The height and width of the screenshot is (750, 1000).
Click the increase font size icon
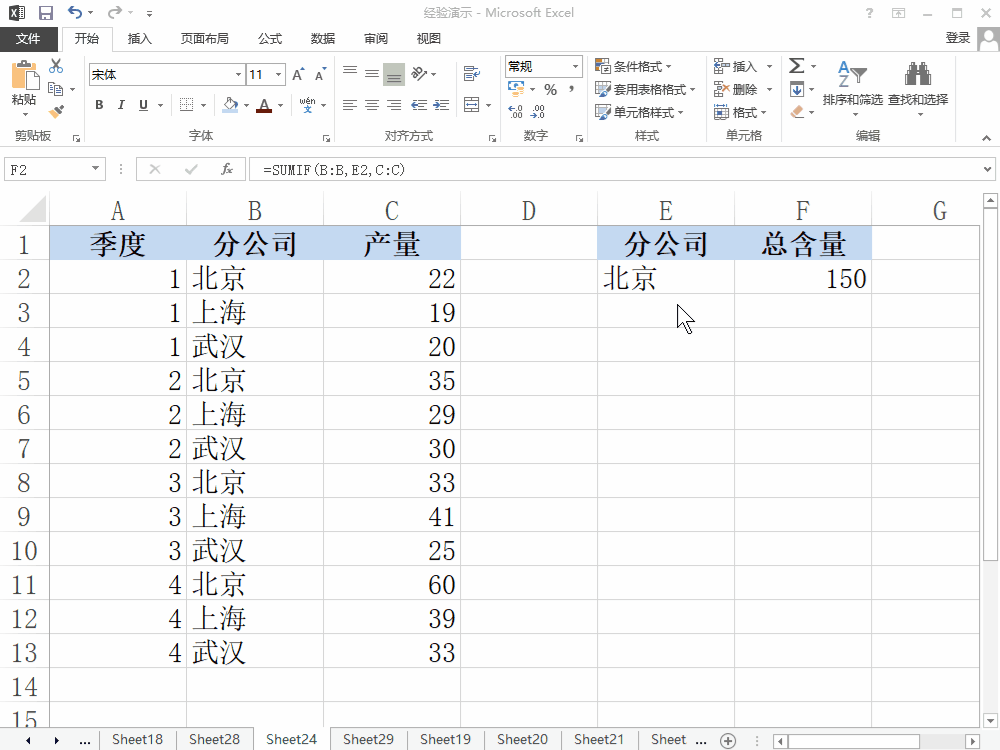299,75
